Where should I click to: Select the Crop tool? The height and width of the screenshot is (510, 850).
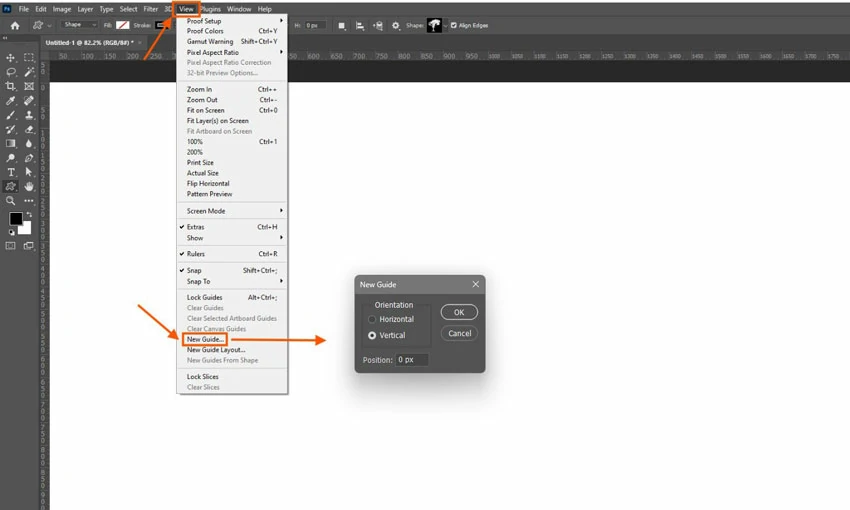11,87
